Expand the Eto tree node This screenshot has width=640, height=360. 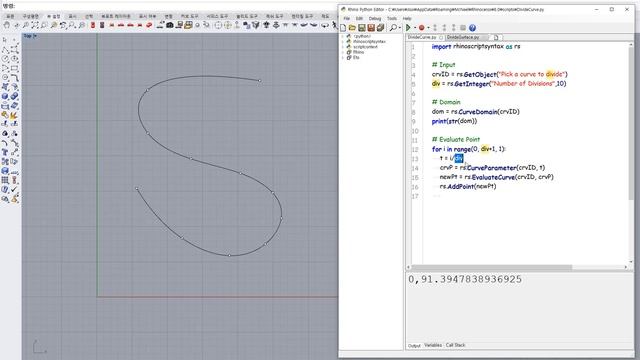[x=342, y=58]
